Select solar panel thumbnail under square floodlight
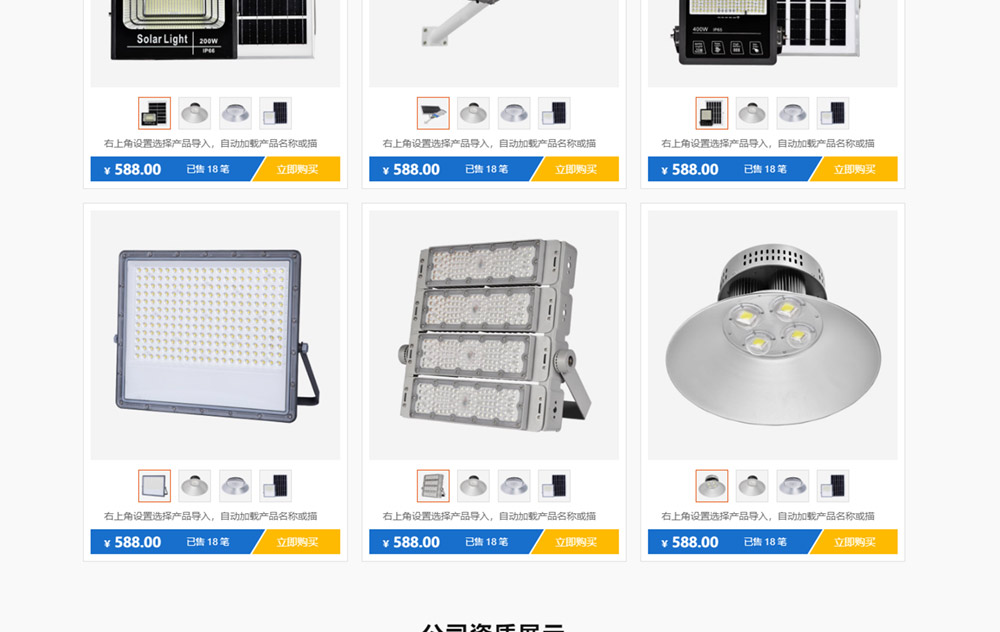1000x632 pixels. click(x=276, y=486)
